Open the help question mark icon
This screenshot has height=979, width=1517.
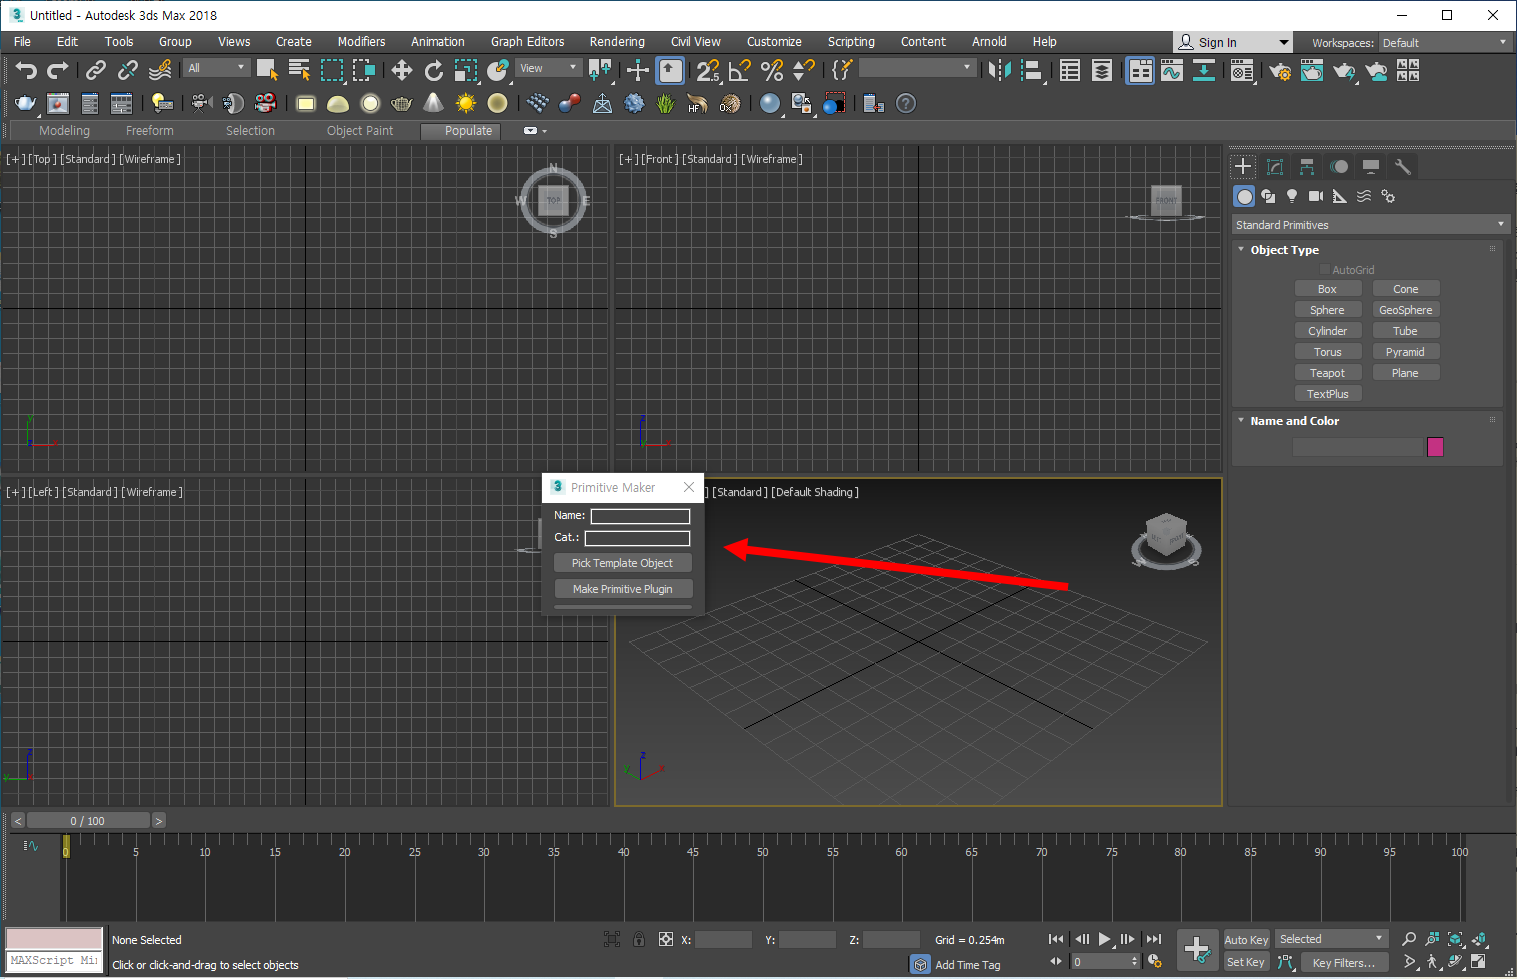click(x=906, y=103)
